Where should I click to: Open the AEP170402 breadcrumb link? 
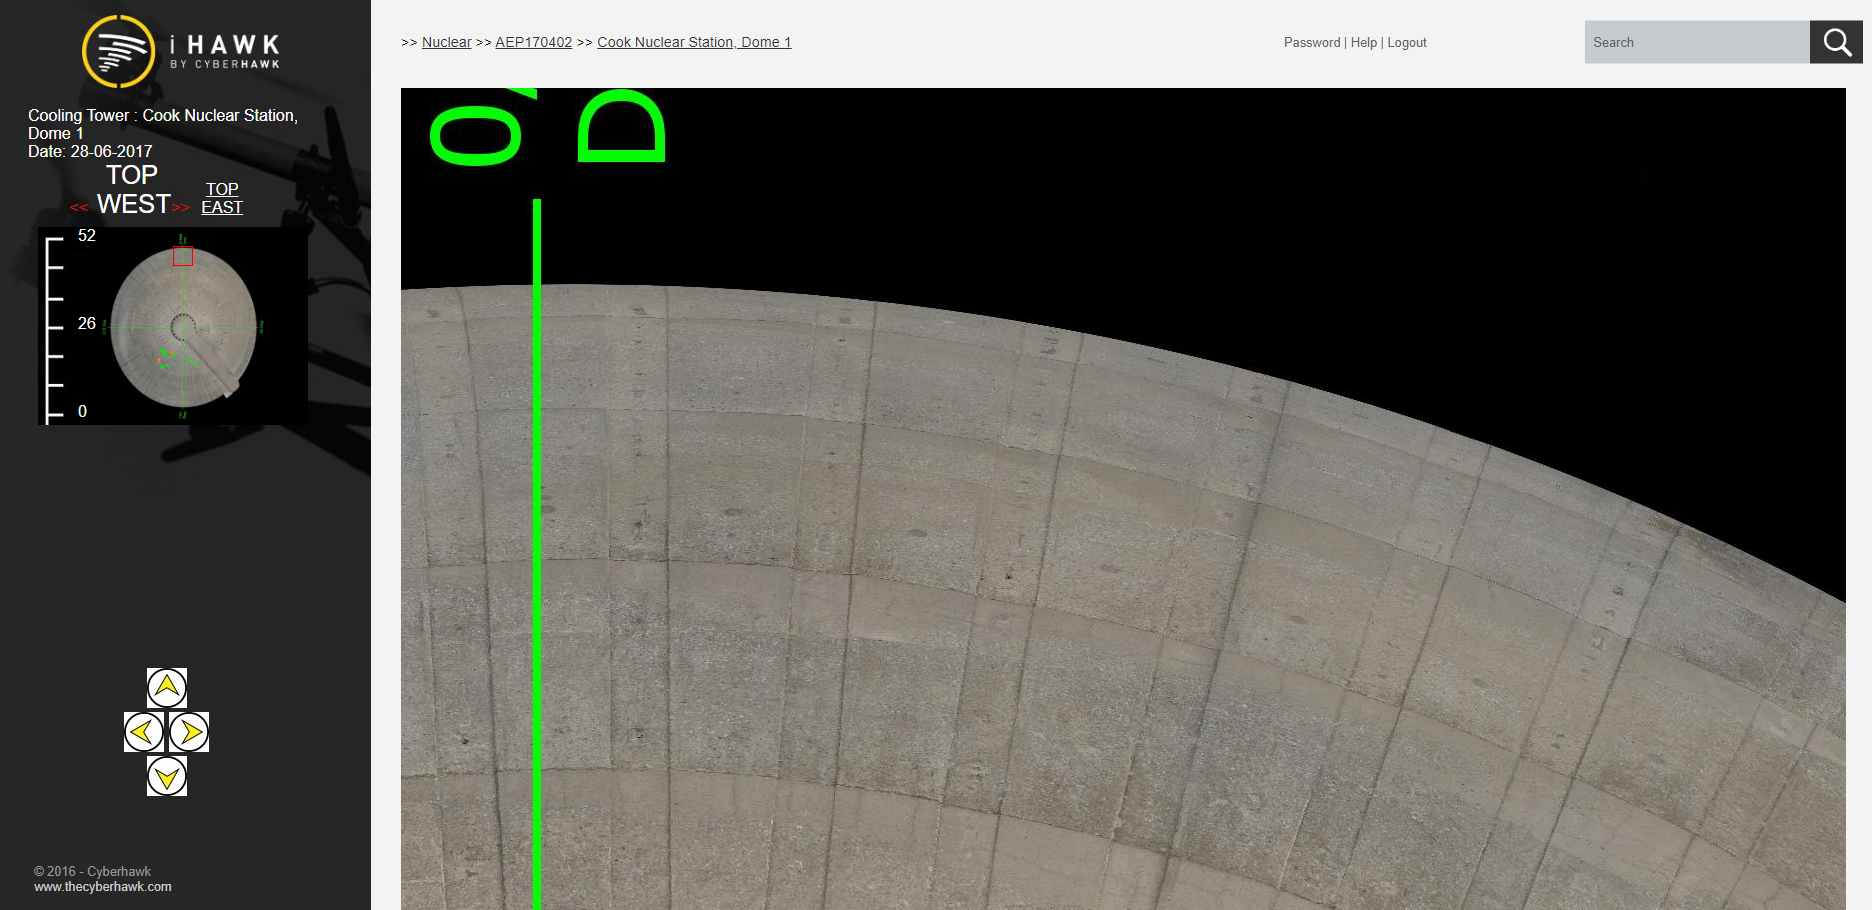click(x=534, y=42)
